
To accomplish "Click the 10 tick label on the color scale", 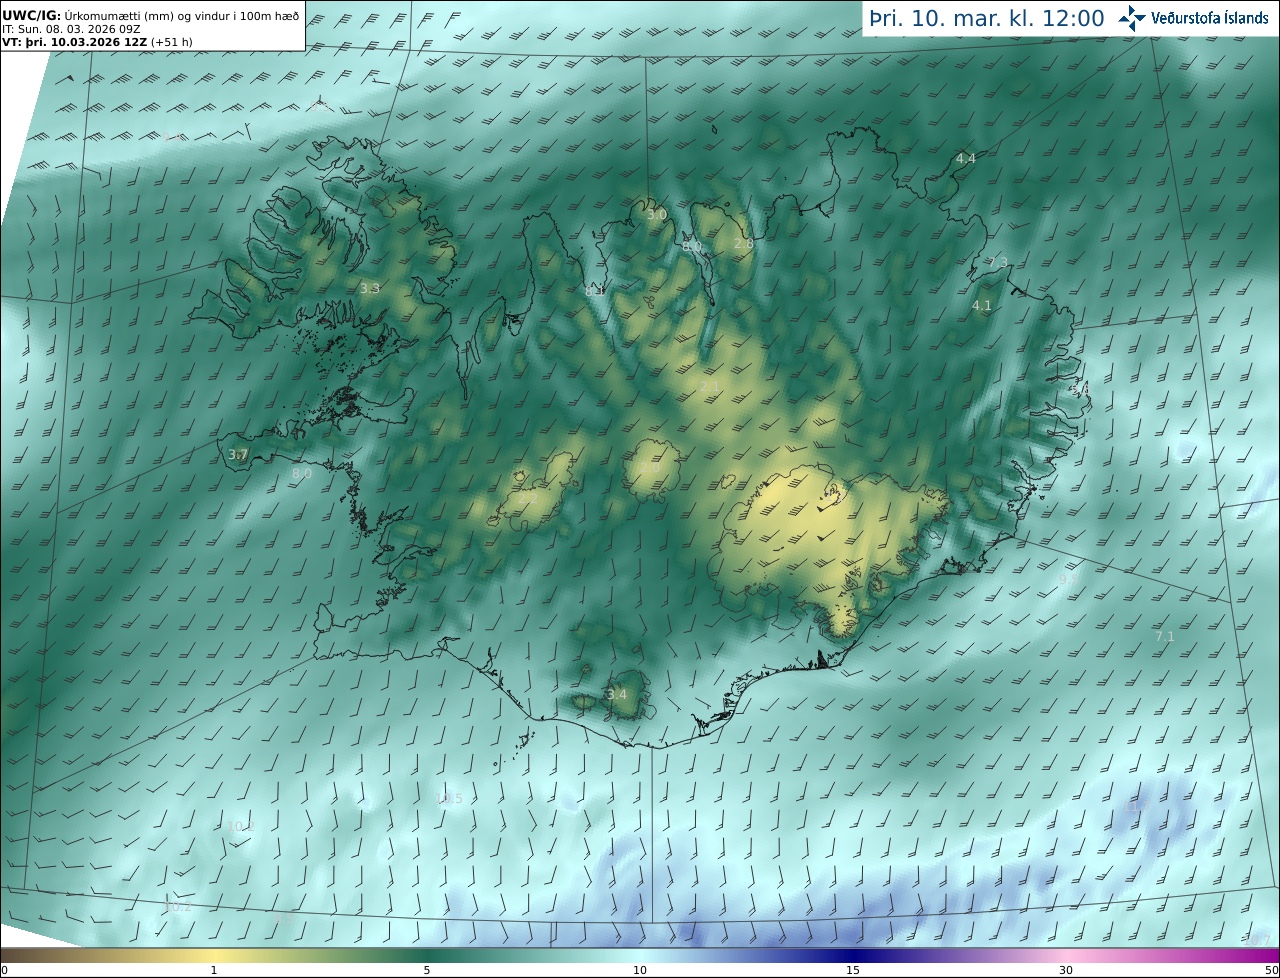I will pyautogui.click(x=640, y=970).
